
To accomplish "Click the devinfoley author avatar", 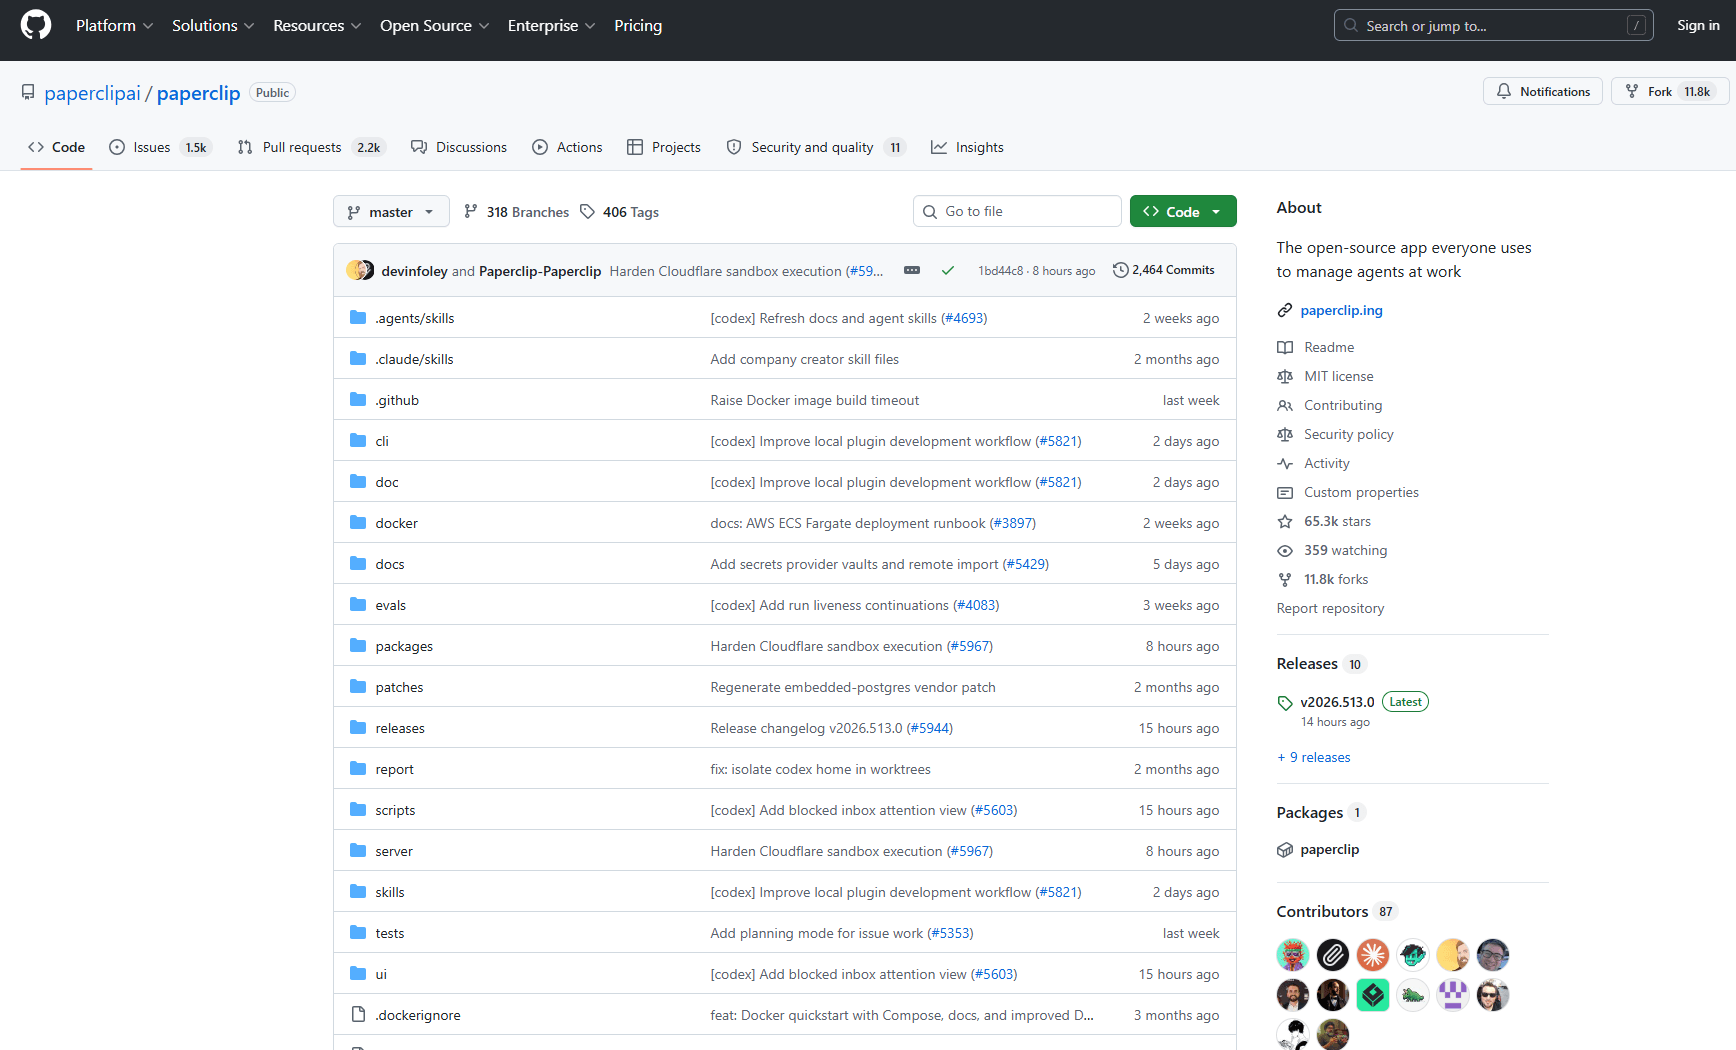I will 355,270.
